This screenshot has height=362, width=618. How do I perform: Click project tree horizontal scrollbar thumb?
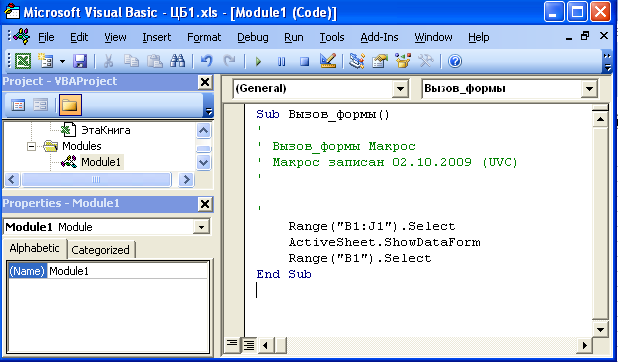(x=96, y=180)
